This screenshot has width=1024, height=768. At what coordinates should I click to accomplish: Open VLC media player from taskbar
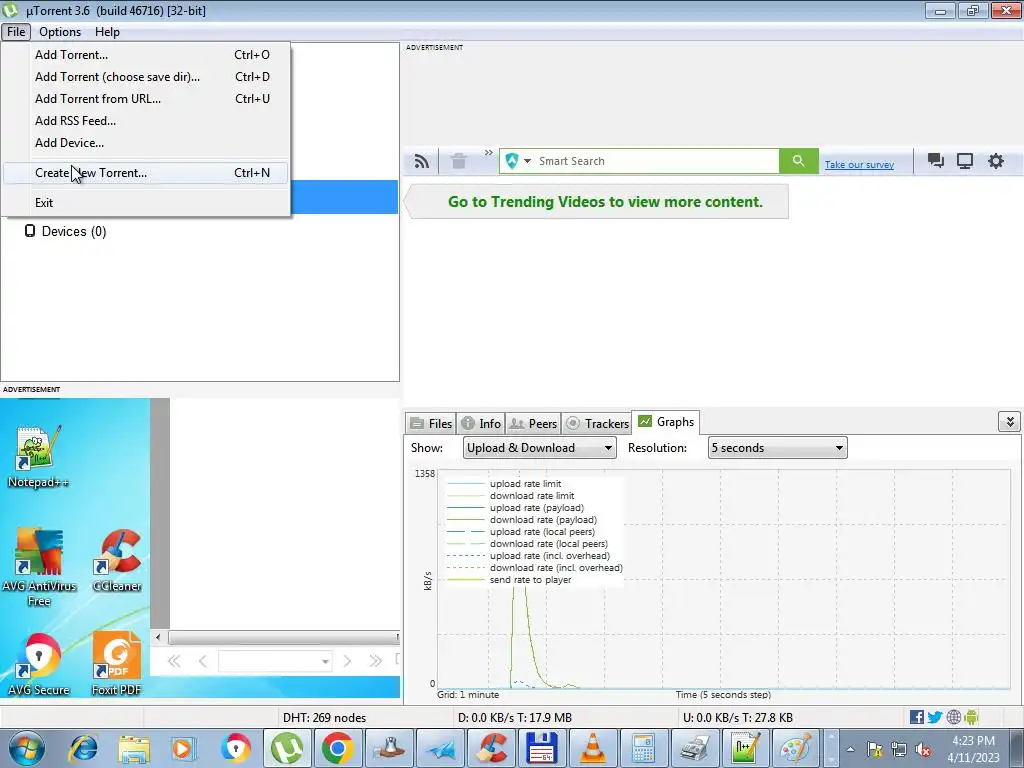[592, 748]
